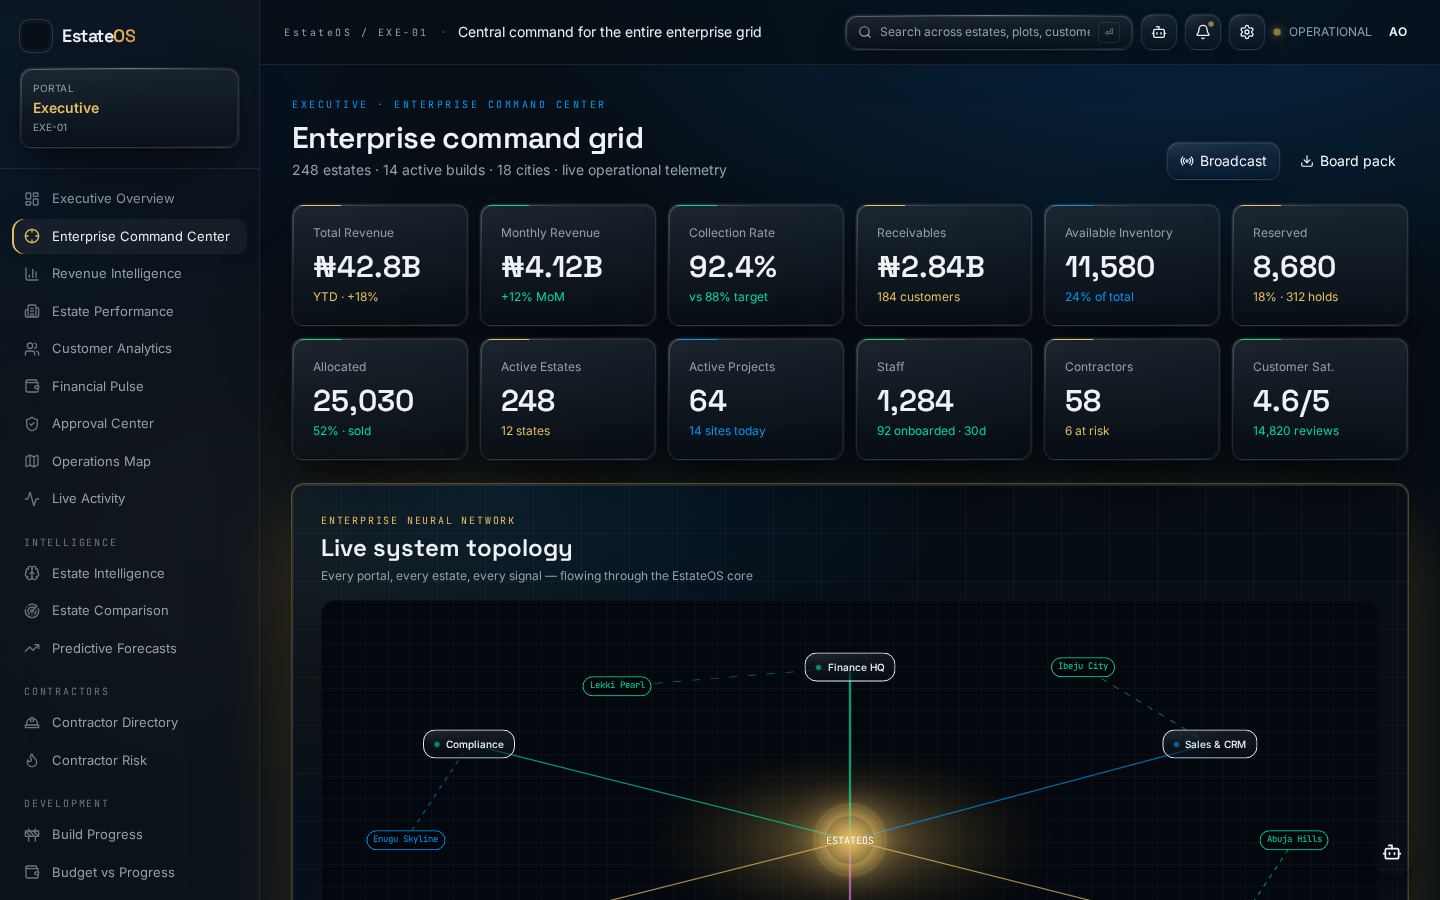The height and width of the screenshot is (900, 1440).
Task: Open the Enterprise Command Center page
Action: click(130, 237)
